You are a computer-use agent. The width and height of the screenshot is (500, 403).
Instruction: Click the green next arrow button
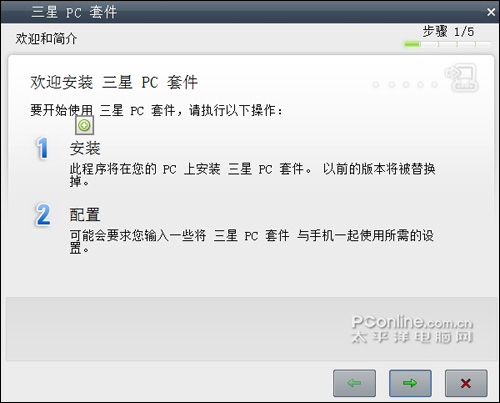410,383
